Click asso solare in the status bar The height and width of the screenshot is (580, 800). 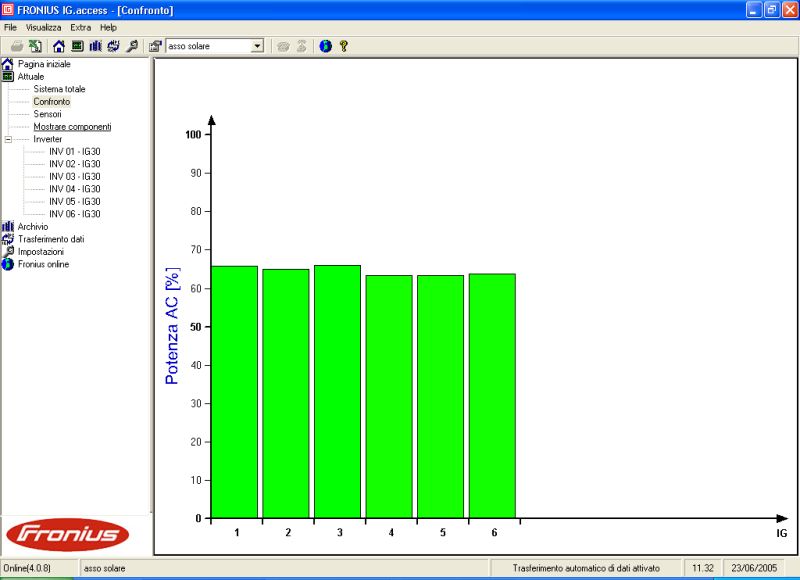click(105, 568)
